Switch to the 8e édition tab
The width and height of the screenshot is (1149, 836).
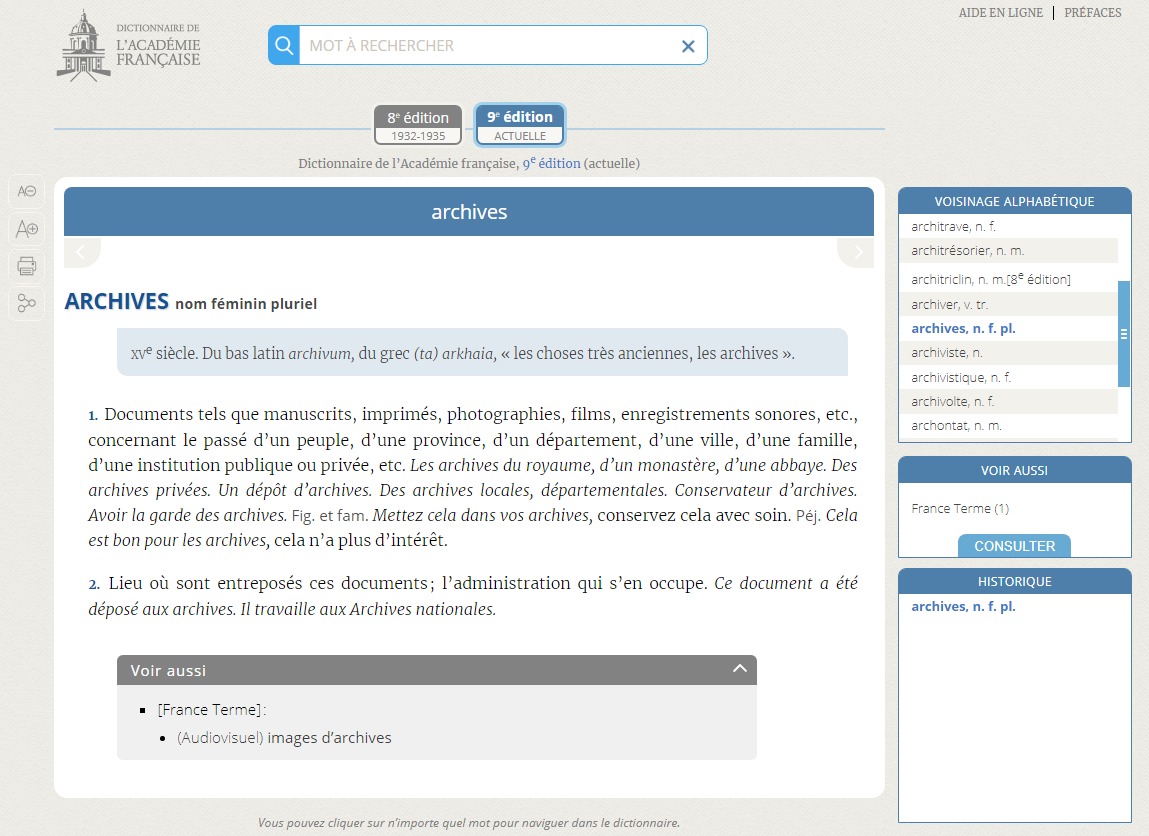(418, 125)
